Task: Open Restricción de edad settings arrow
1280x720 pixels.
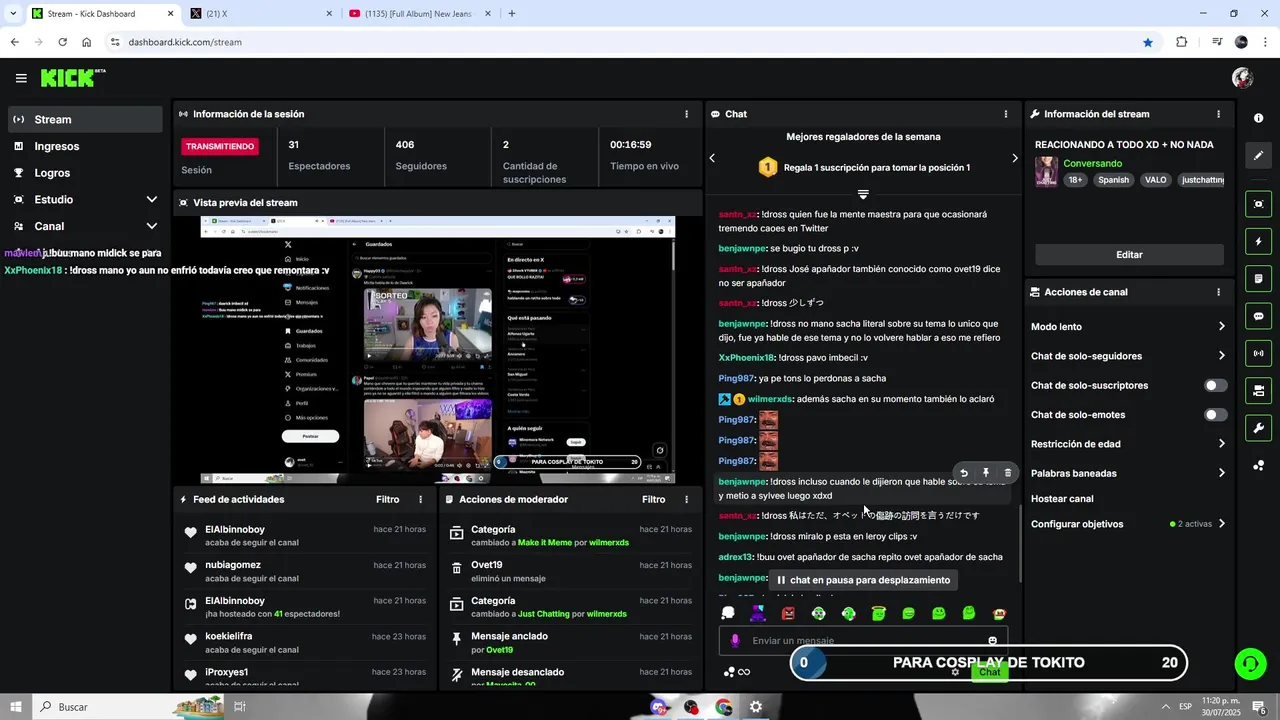Action: click(x=1221, y=444)
